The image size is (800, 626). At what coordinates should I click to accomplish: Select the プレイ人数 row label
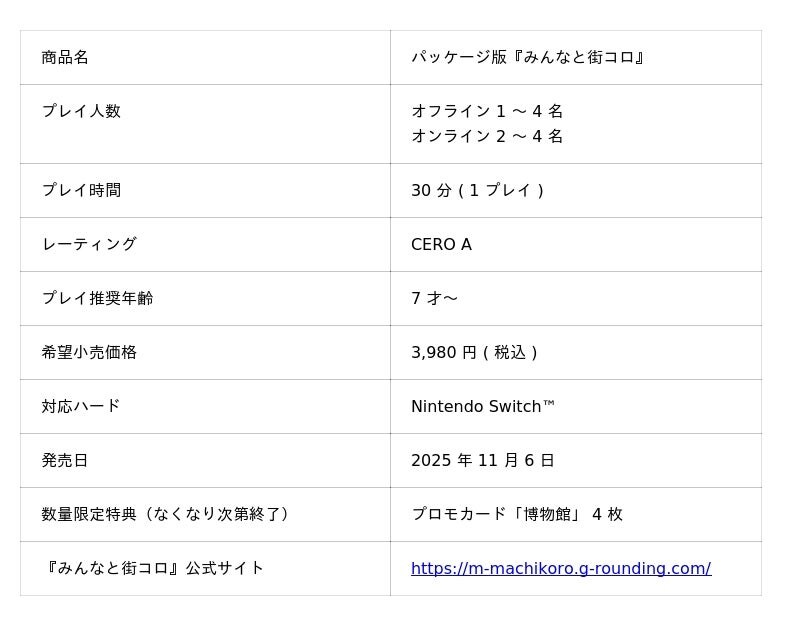[x=81, y=112]
